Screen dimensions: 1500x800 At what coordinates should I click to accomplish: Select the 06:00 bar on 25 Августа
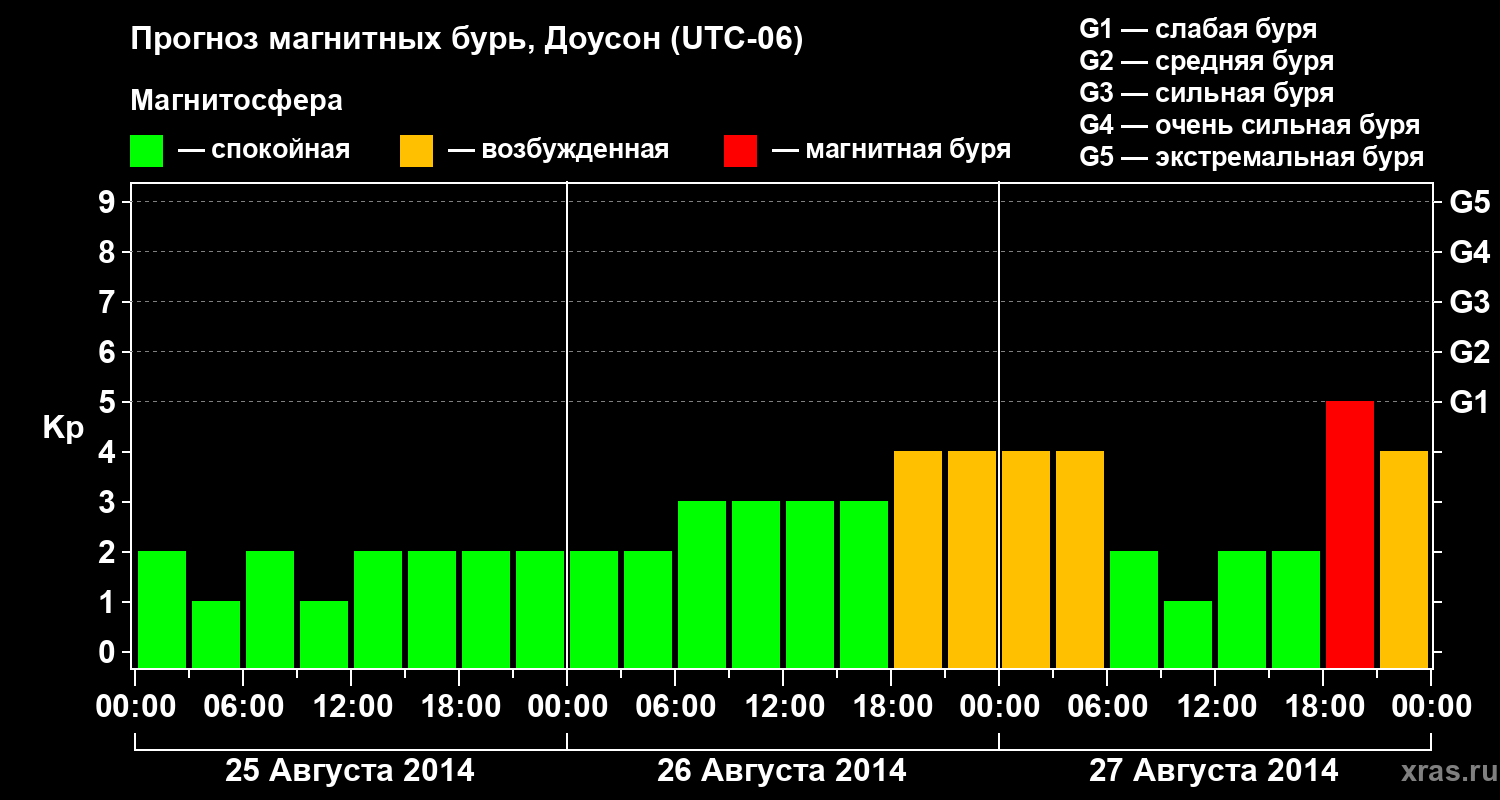(270, 609)
